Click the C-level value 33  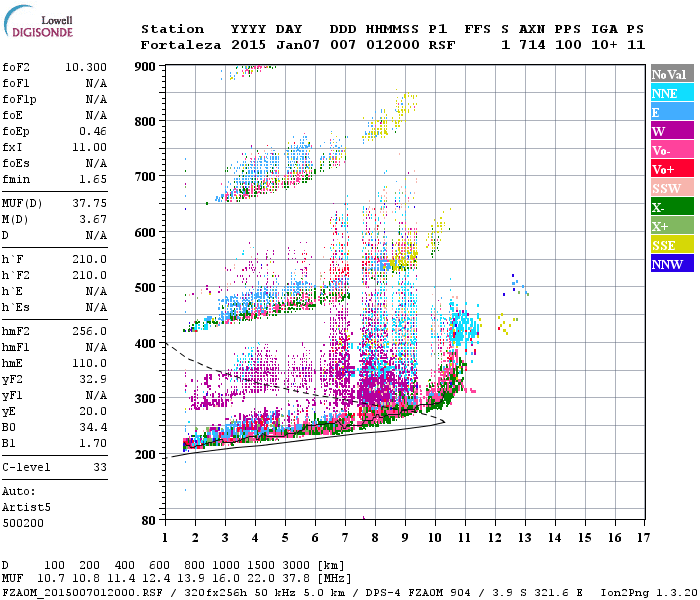tap(100, 467)
